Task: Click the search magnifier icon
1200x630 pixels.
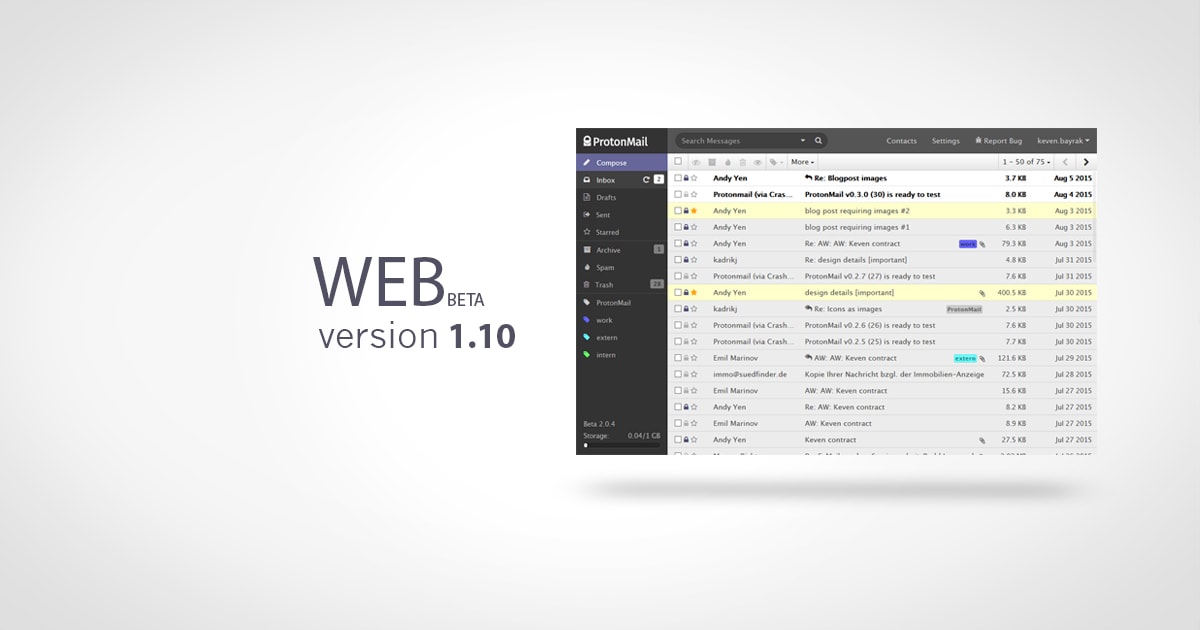Action: coord(818,141)
